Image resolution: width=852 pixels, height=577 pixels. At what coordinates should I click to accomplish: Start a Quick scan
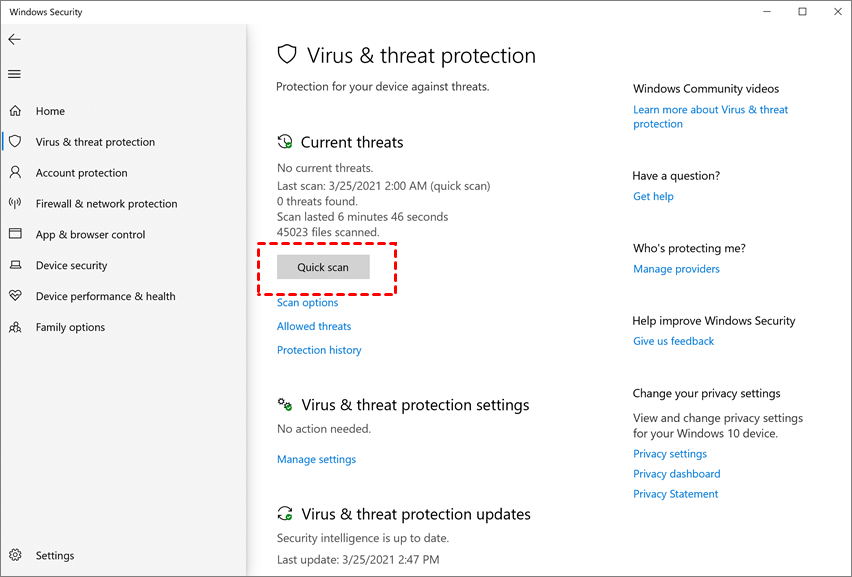pyautogui.click(x=323, y=267)
